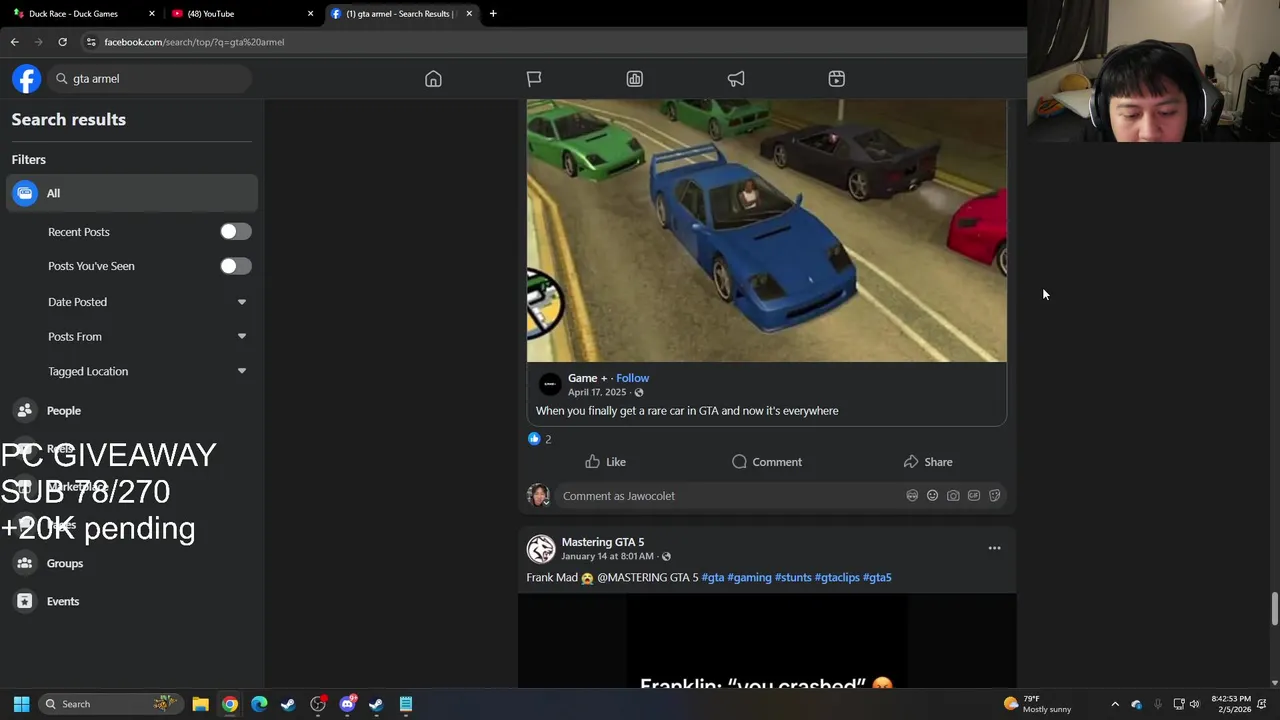1280x720 pixels.
Task: Go back with the browser back arrow
Action: coord(14,42)
